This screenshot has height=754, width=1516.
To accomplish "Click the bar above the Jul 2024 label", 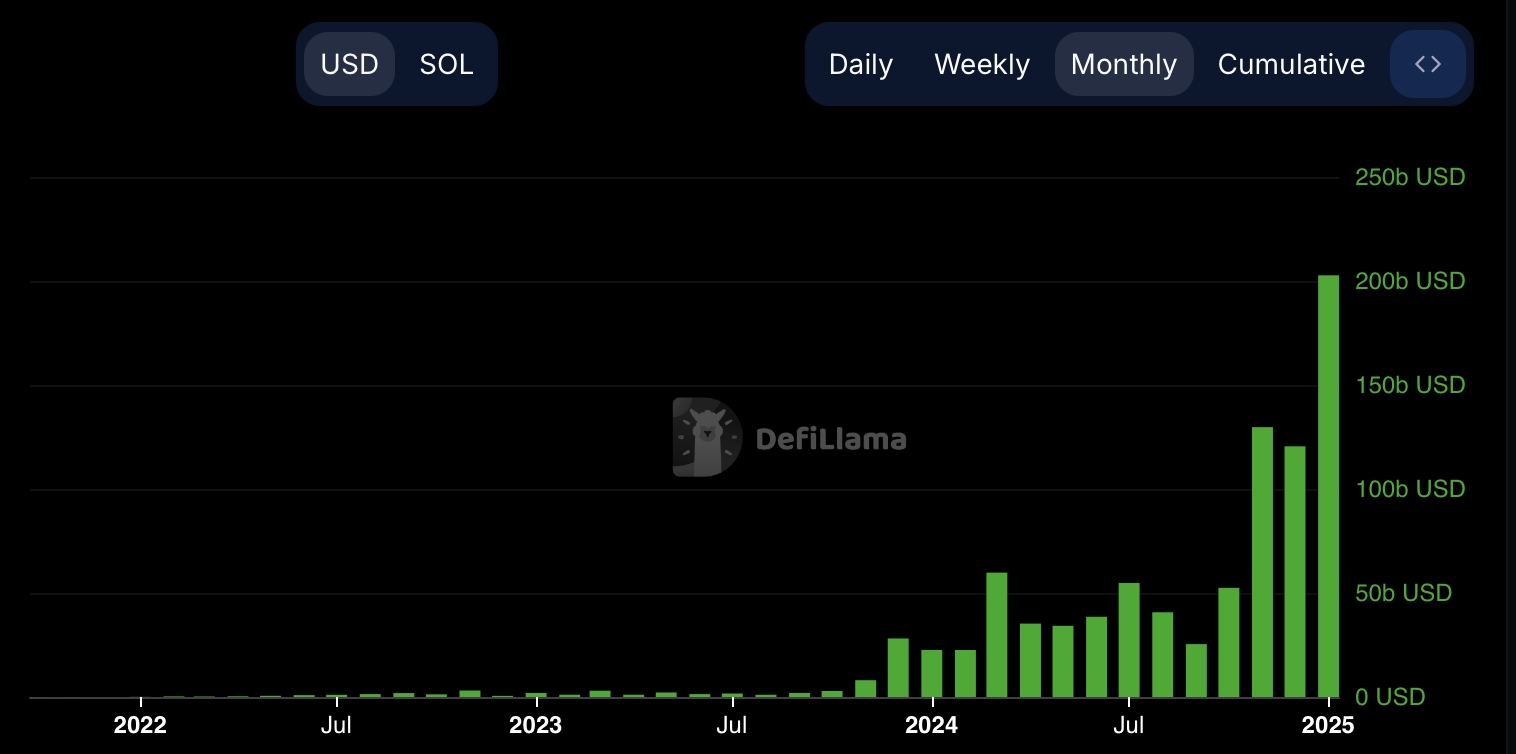I will pos(1129,640).
